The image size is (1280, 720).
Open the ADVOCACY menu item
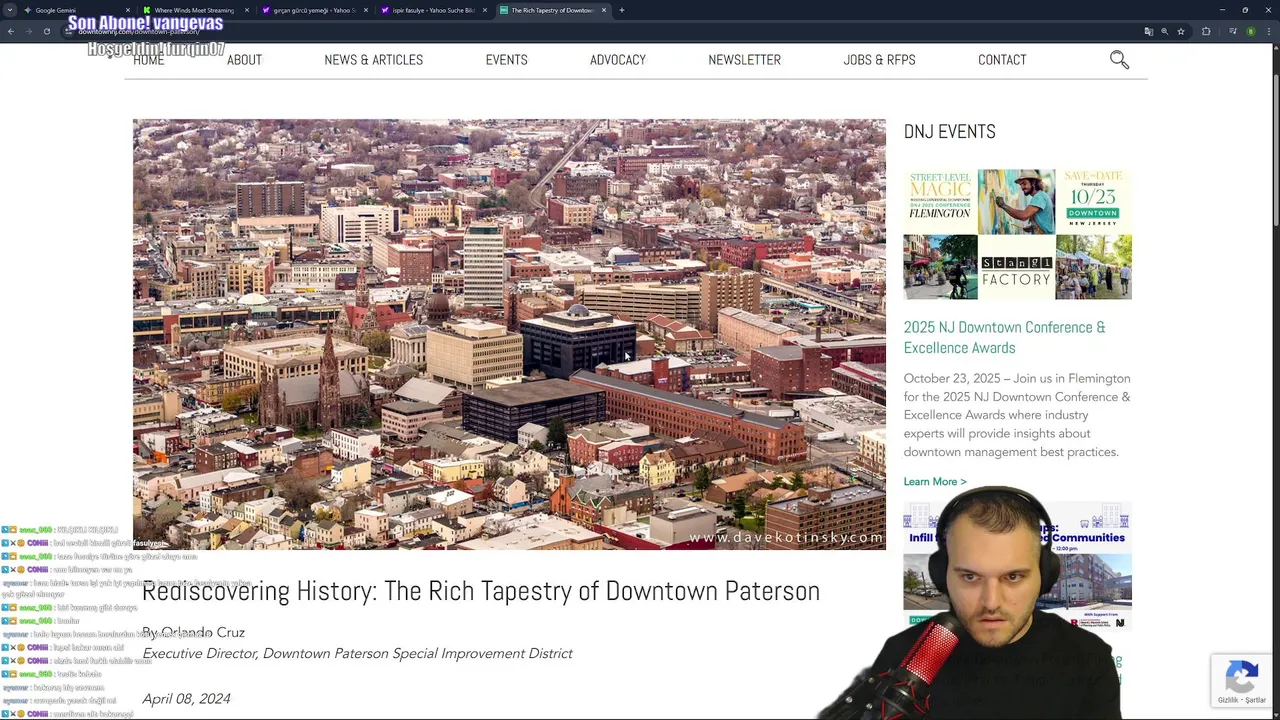click(617, 60)
